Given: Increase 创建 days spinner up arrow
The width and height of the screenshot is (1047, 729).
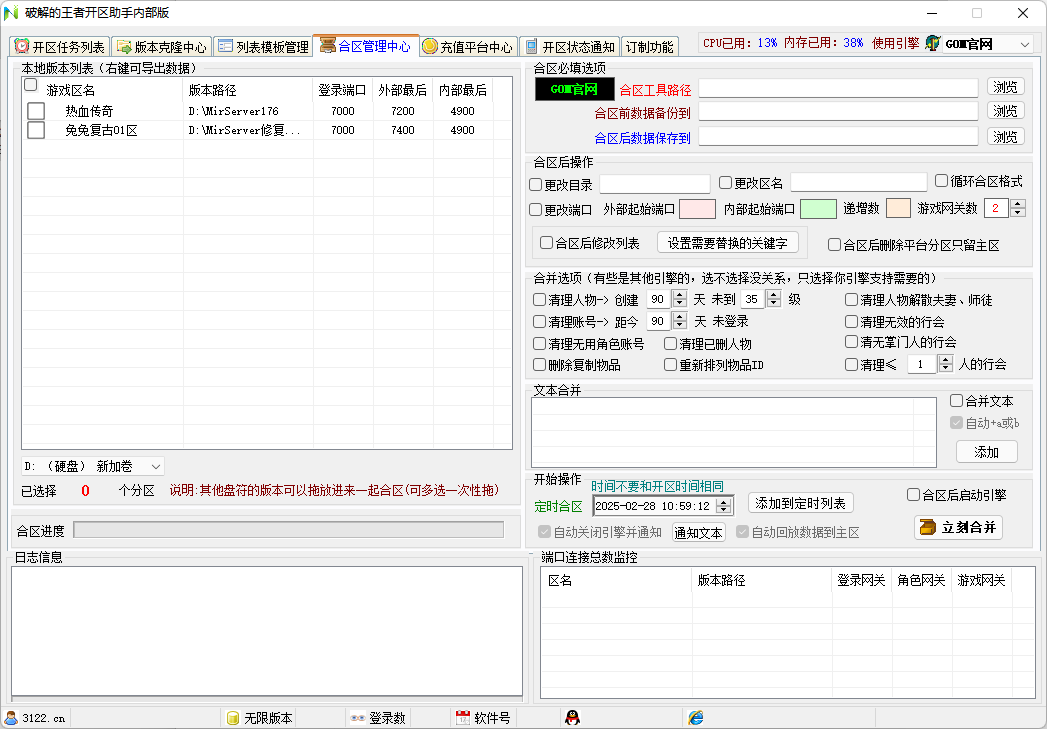Looking at the screenshot, I should tap(680, 296).
